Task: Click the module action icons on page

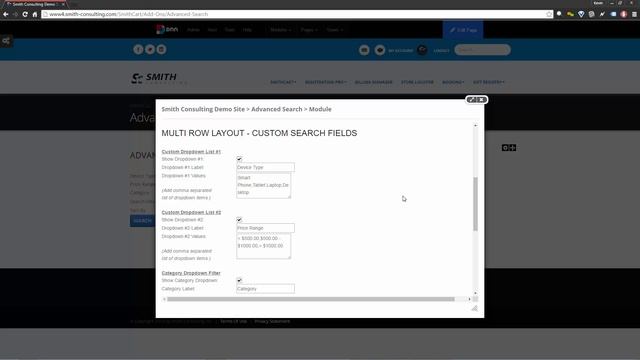Action: tap(509, 148)
